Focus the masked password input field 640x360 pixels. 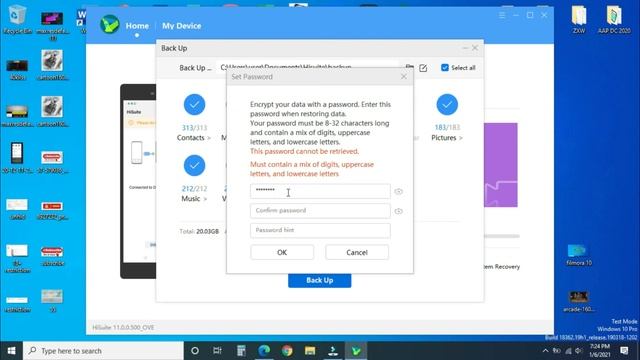pyautogui.click(x=320, y=191)
